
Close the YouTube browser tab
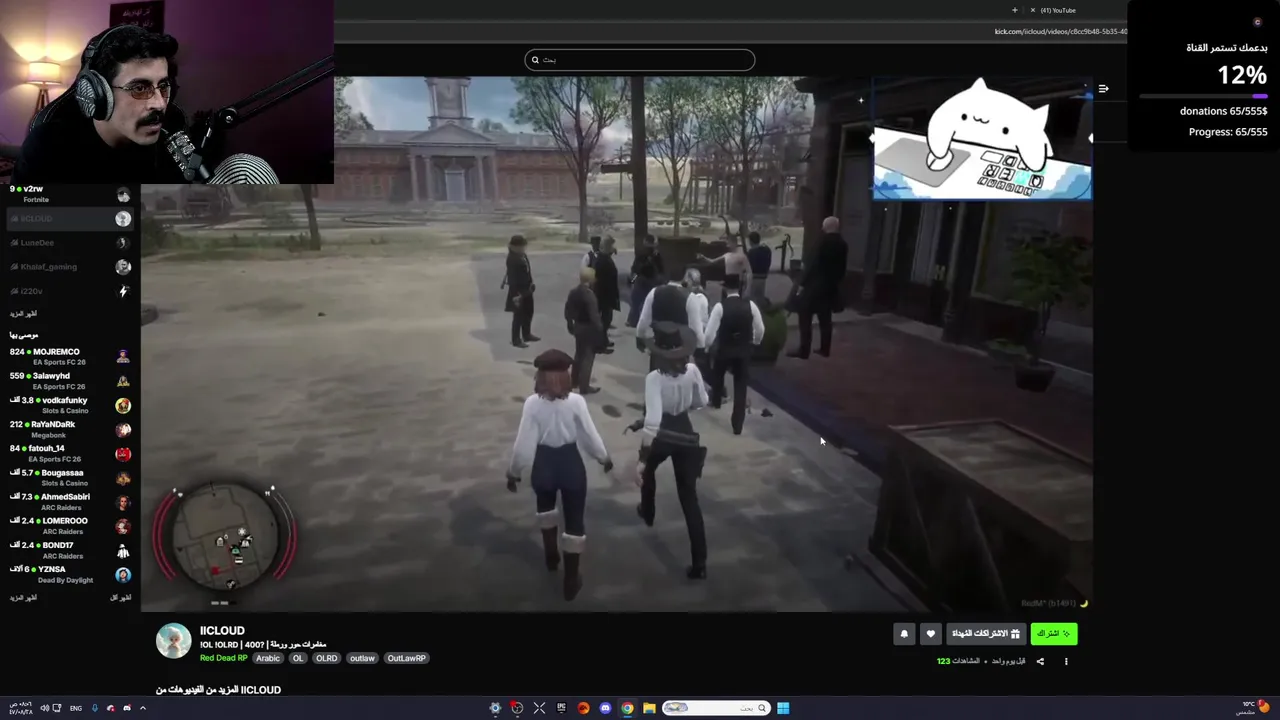tap(1033, 10)
